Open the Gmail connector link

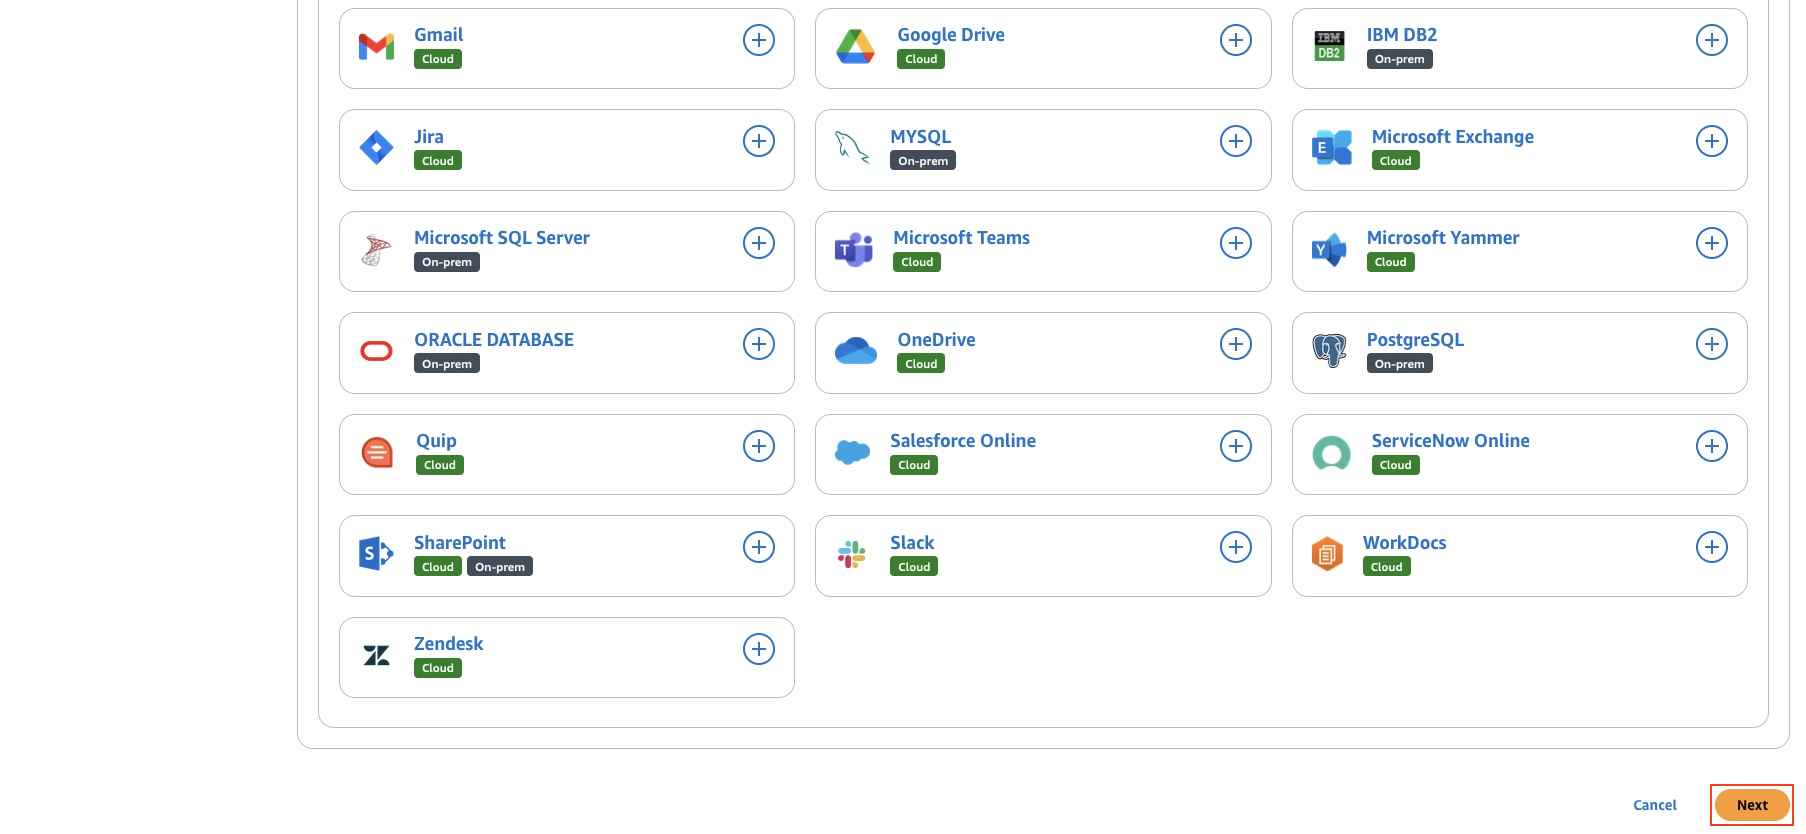pos(439,35)
